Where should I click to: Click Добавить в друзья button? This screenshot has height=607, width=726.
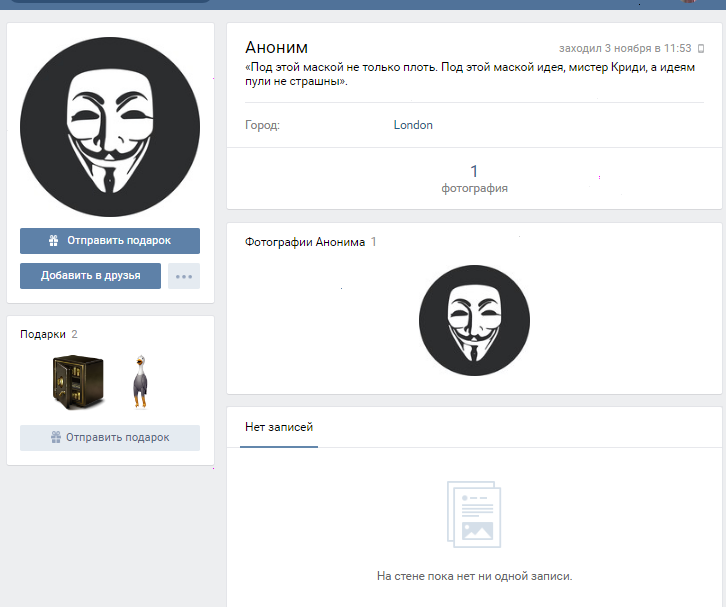pyautogui.click(x=90, y=276)
